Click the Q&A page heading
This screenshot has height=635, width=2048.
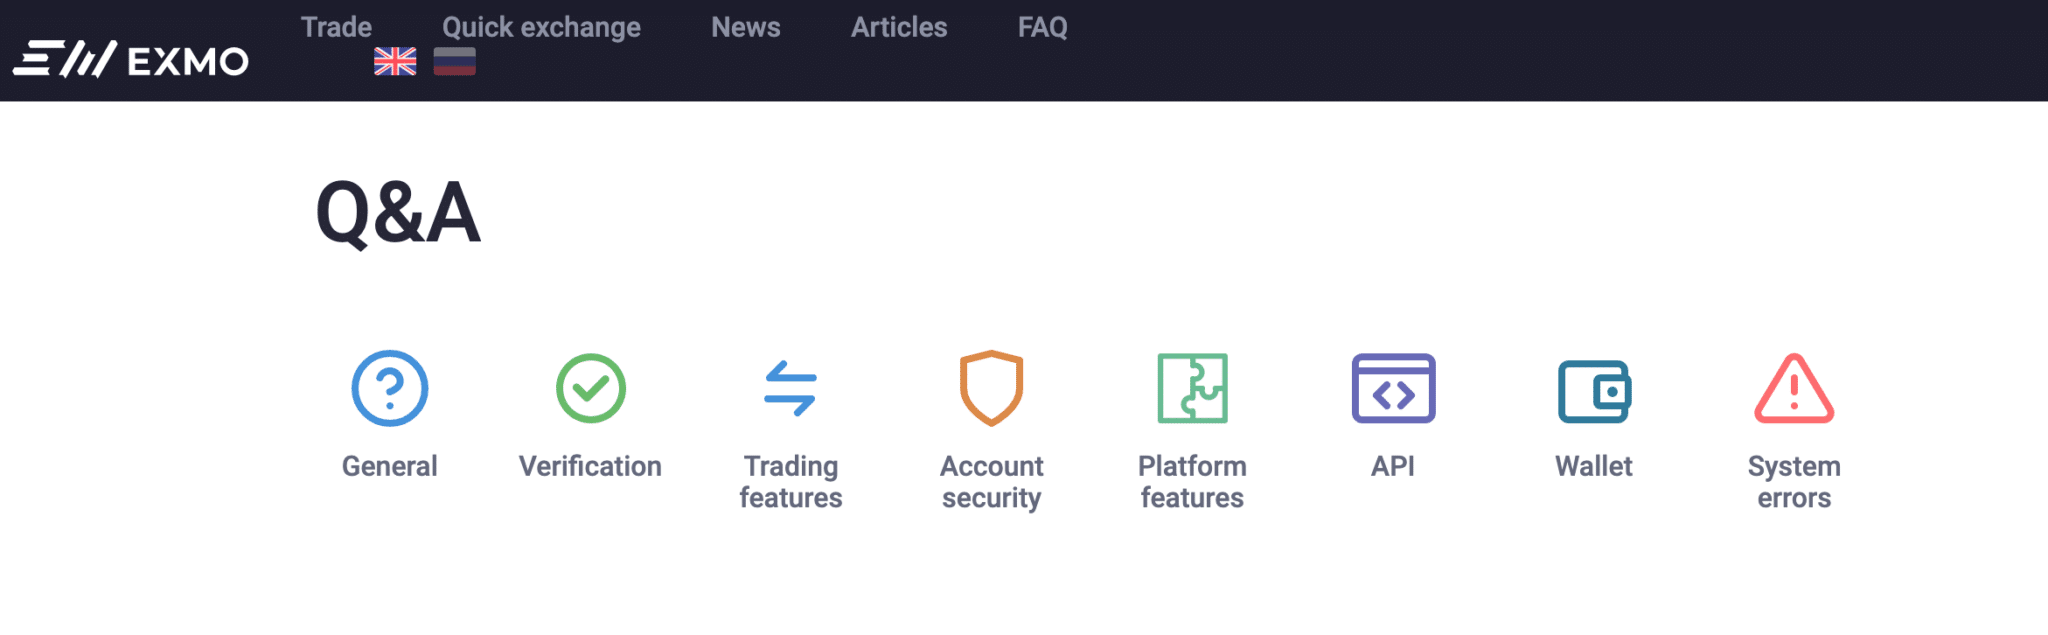pyautogui.click(x=398, y=213)
